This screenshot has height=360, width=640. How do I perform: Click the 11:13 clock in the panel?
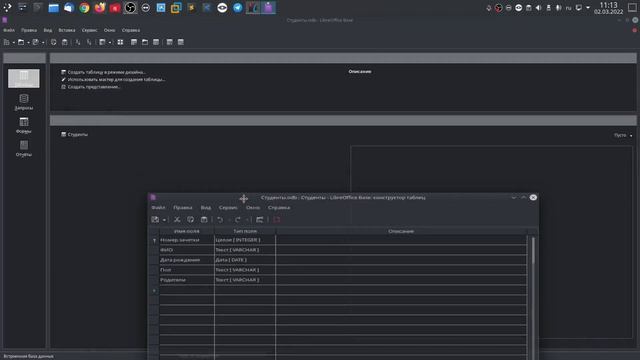[609, 5]
